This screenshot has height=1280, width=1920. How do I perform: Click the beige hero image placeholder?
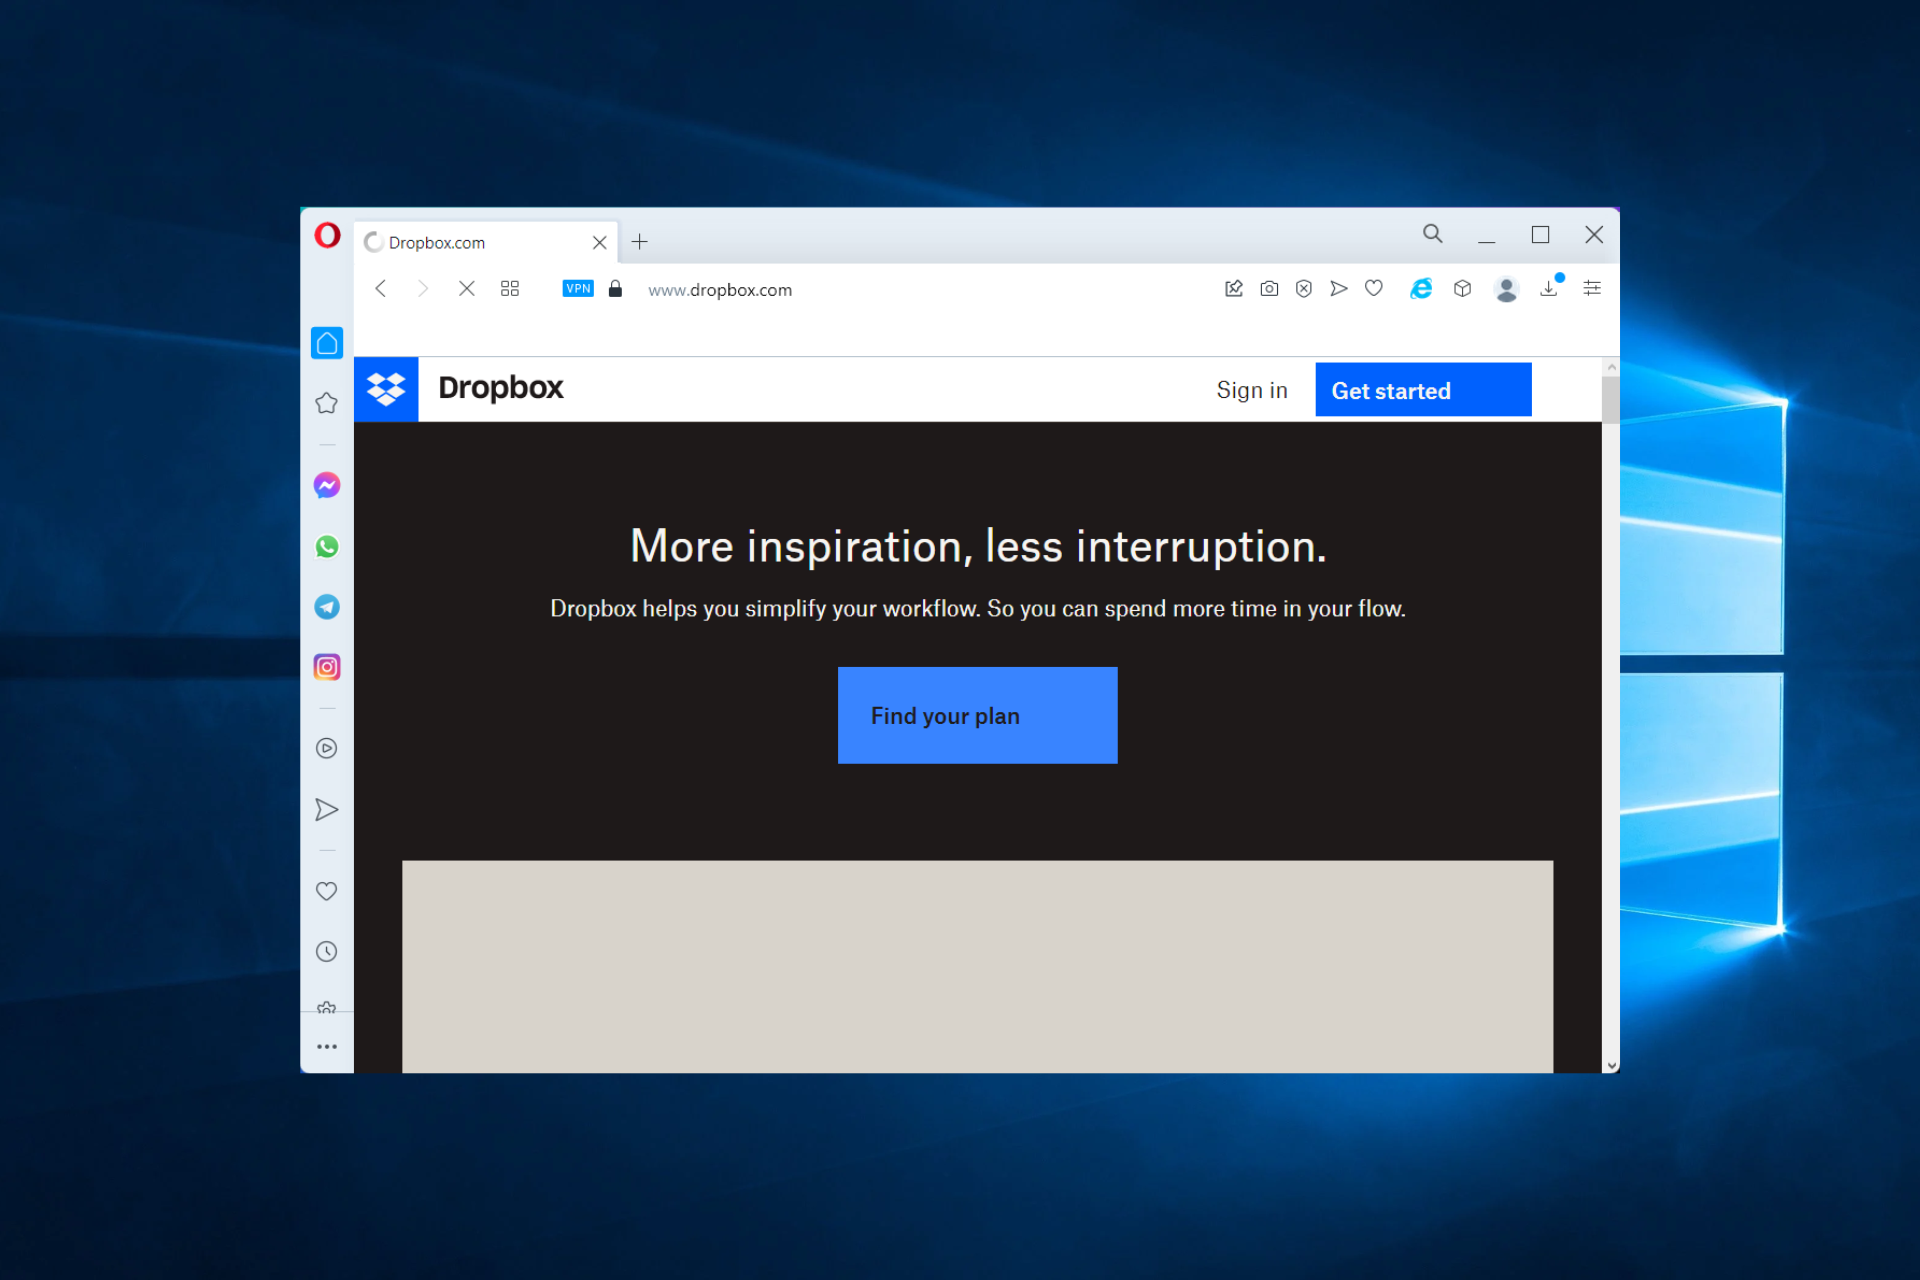tap(978, 967)
